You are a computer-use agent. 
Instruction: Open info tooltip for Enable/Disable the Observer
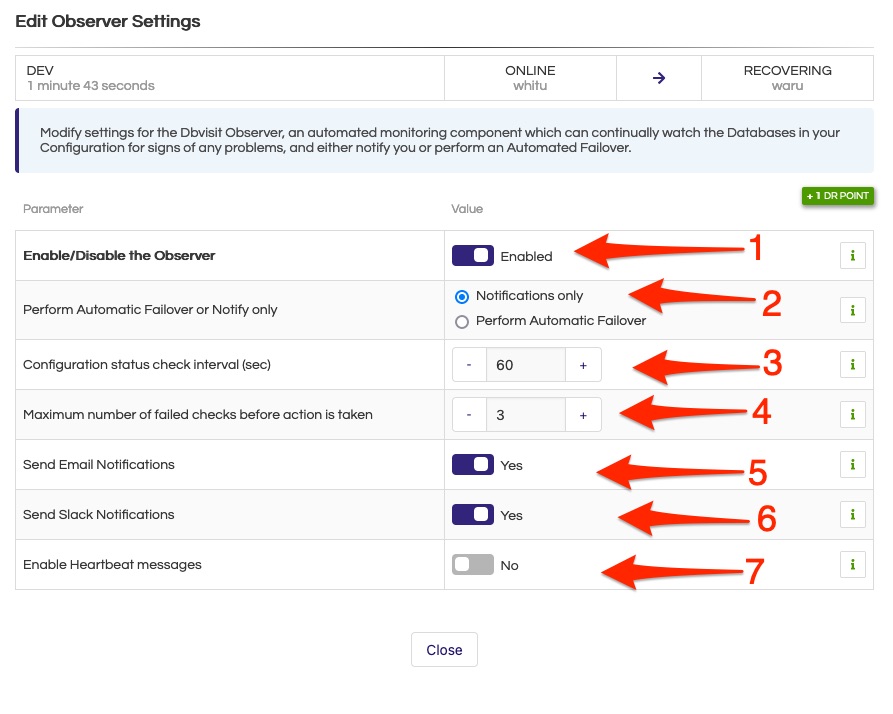(x=852, y=255)
